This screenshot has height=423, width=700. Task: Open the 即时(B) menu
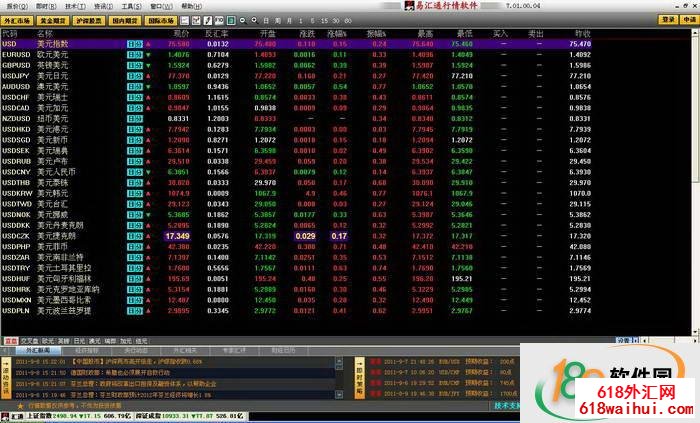(x=46, y=6)
